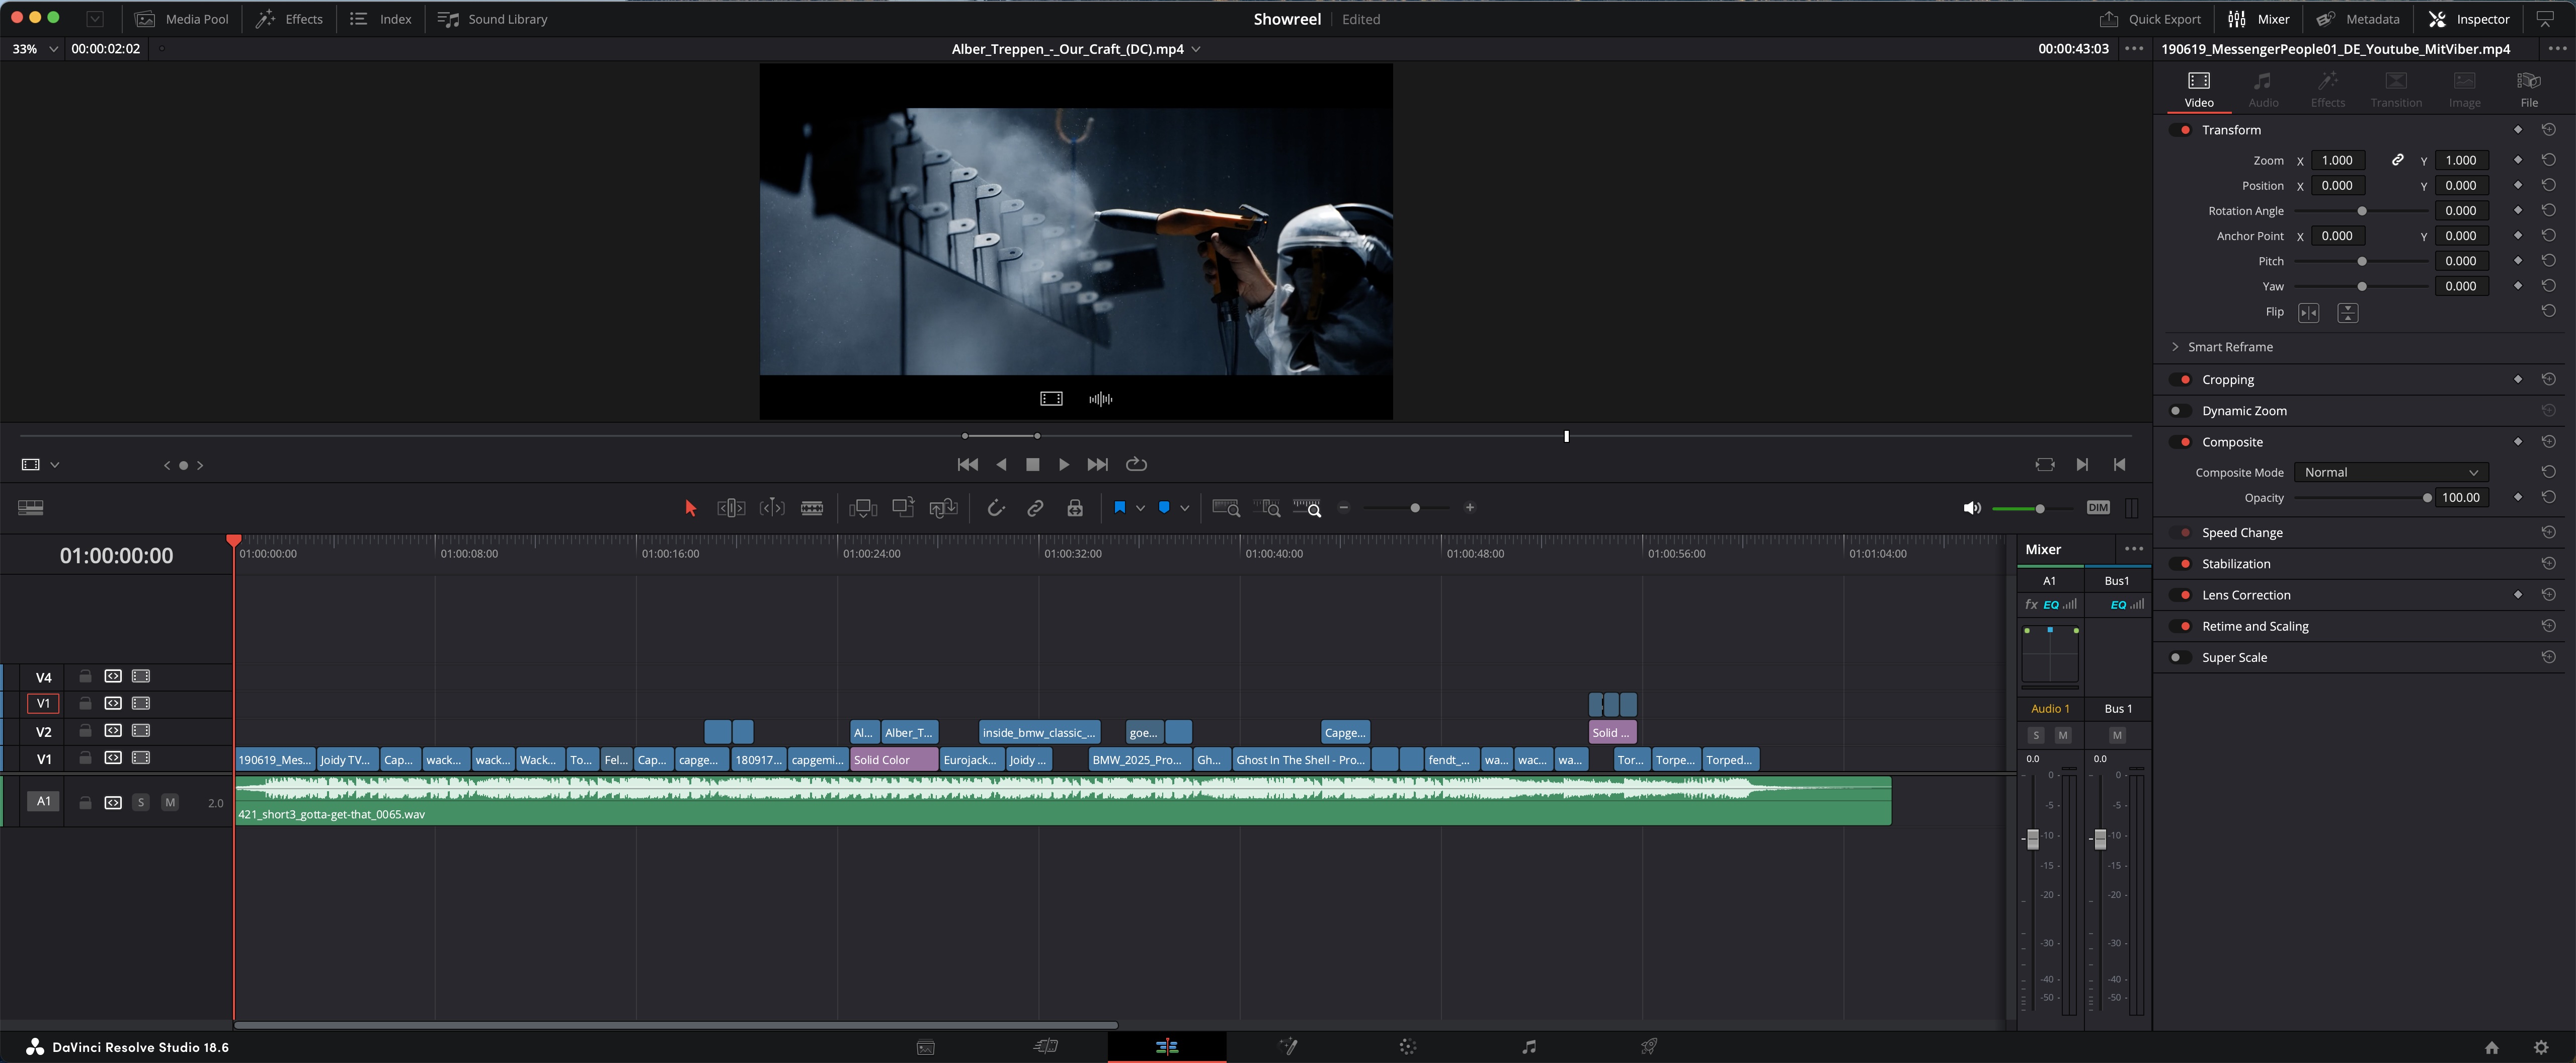Open the marker color dropdown
Viewport: 2576px width, 1063px height.
(1184, 508)
